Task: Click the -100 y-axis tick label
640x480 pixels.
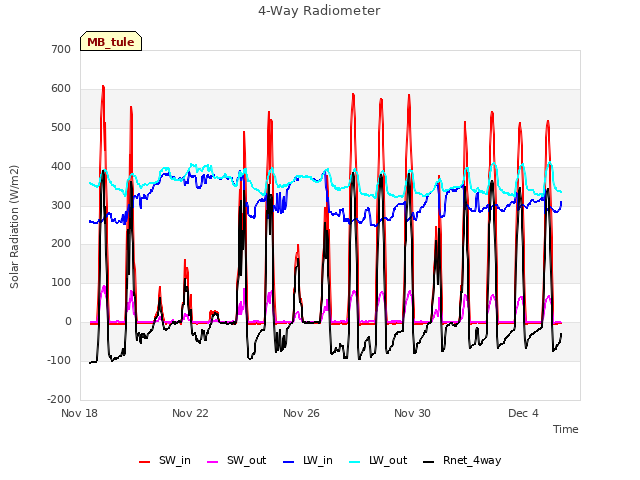Action: [x=59, y=360]
